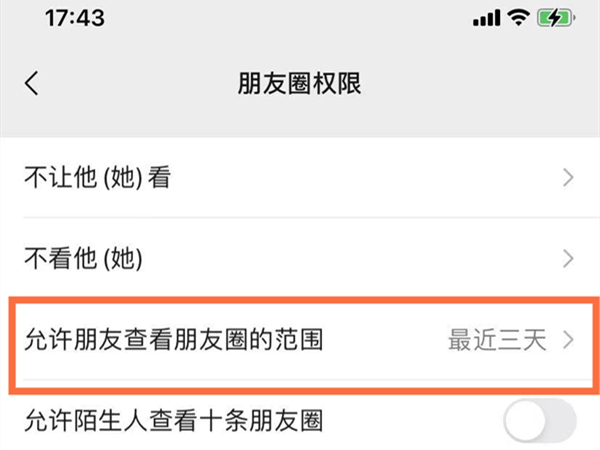Open the 不看他 (她) entry

pyautogui.click(x=84, y=259)
